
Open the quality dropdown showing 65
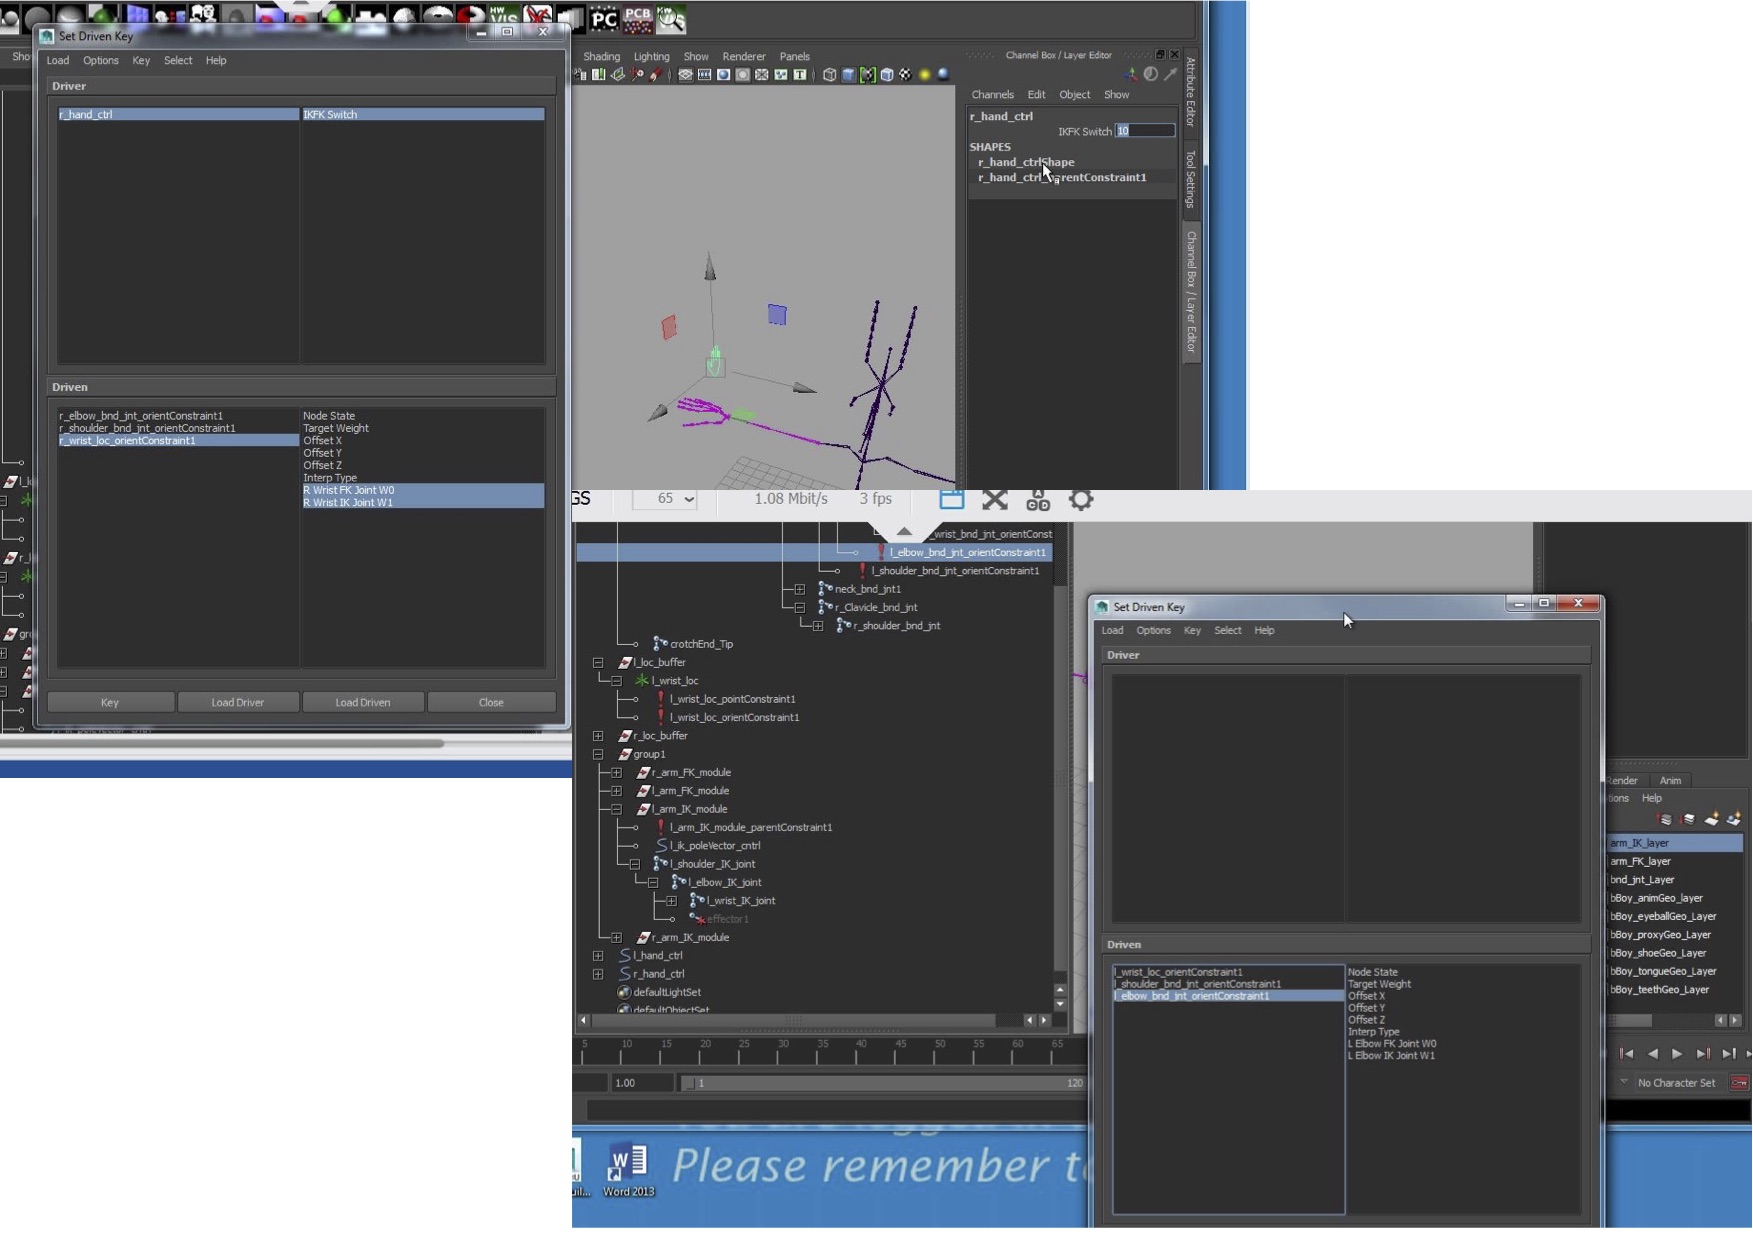point(665,499)
